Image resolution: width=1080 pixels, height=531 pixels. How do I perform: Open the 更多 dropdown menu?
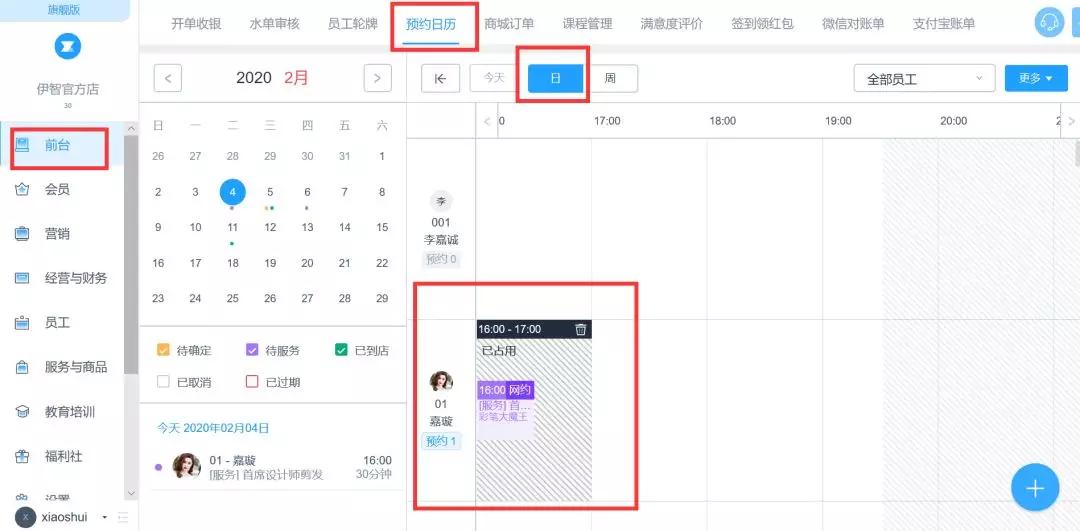[1036, 79]
